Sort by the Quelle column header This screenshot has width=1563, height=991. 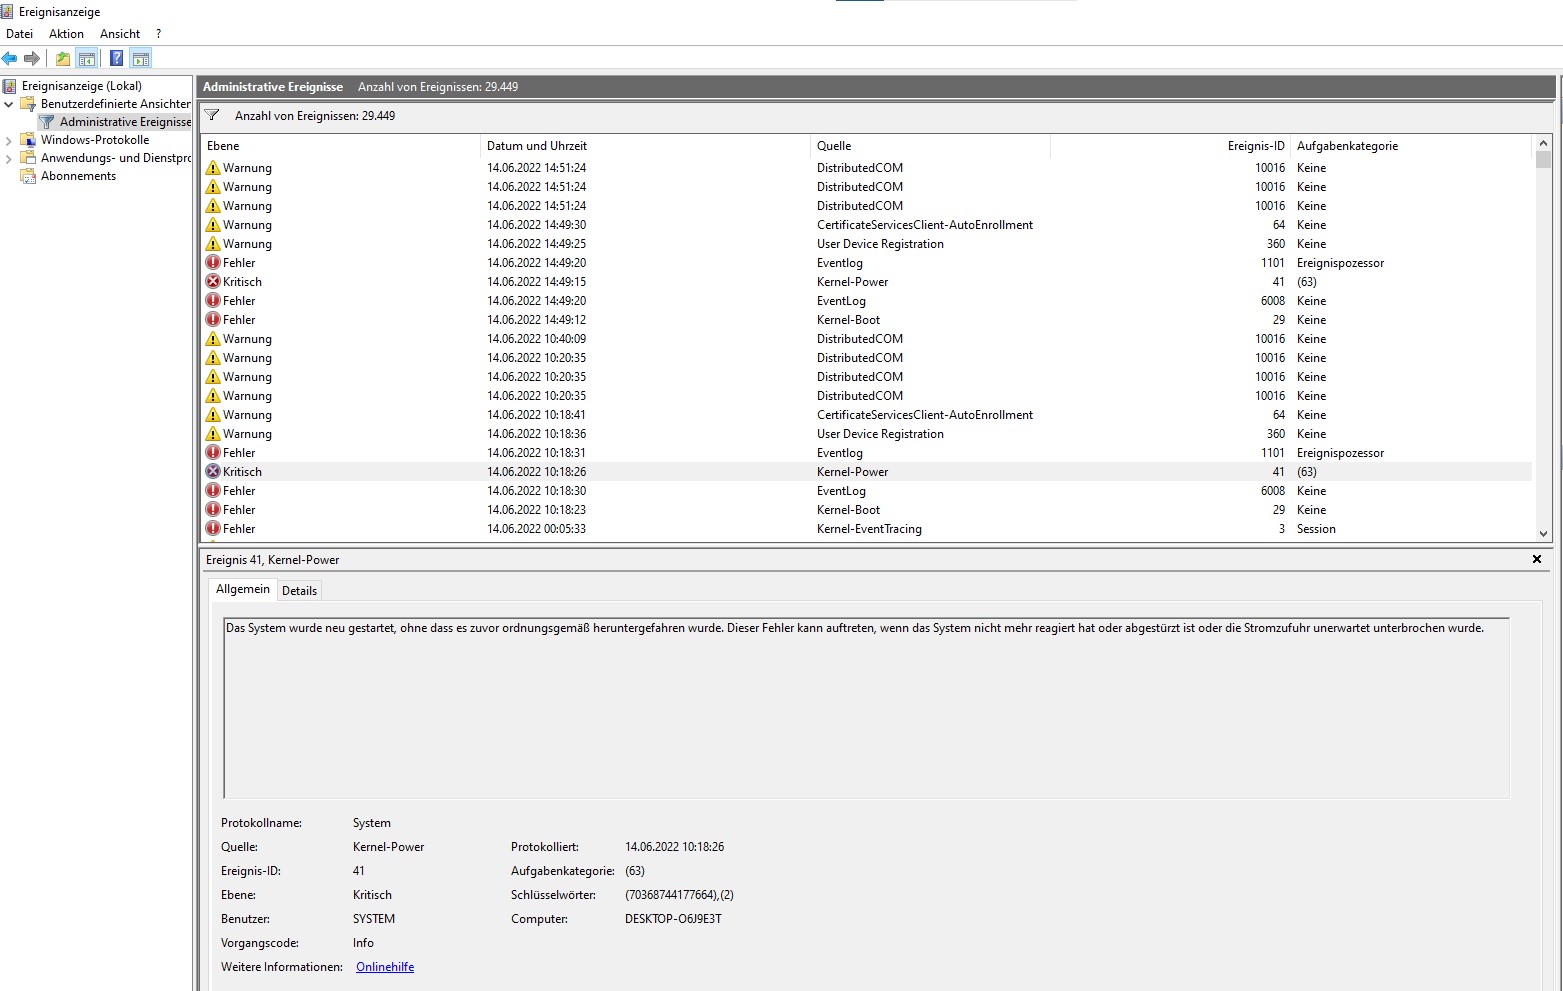[930, 146]
